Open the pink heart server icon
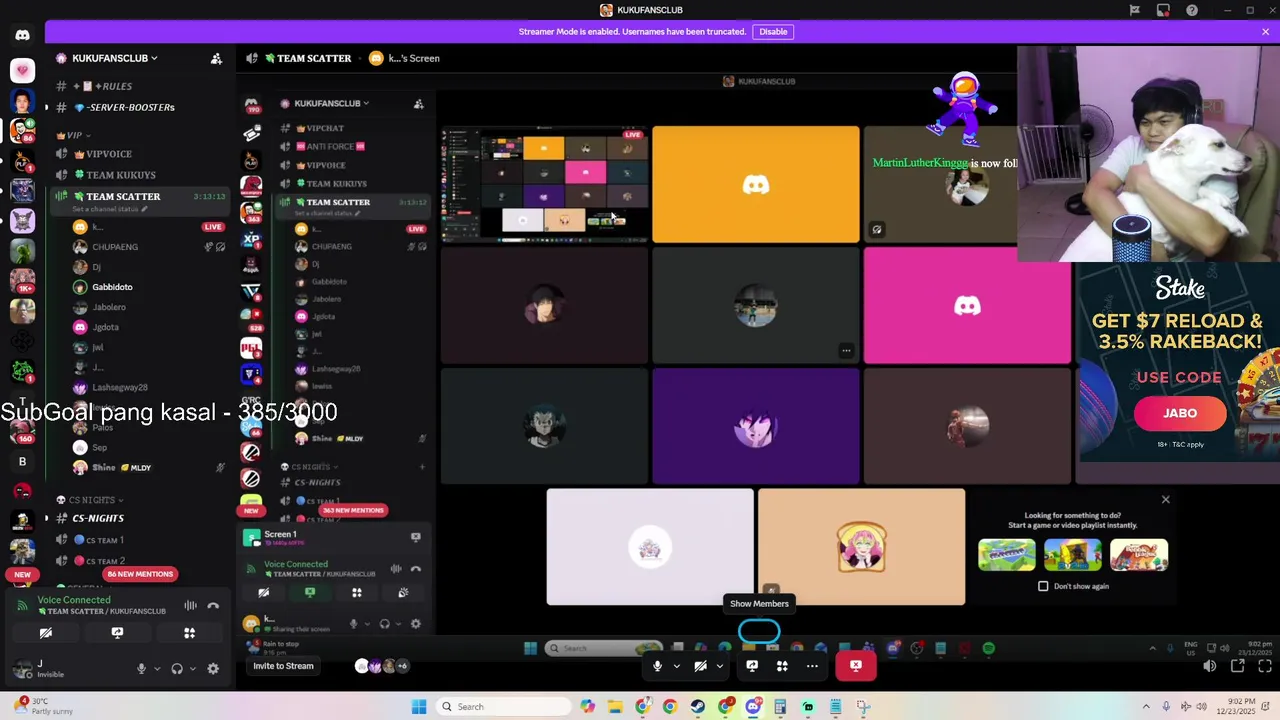The width and height of the screenshot is (1280, 720). (22, 71)
